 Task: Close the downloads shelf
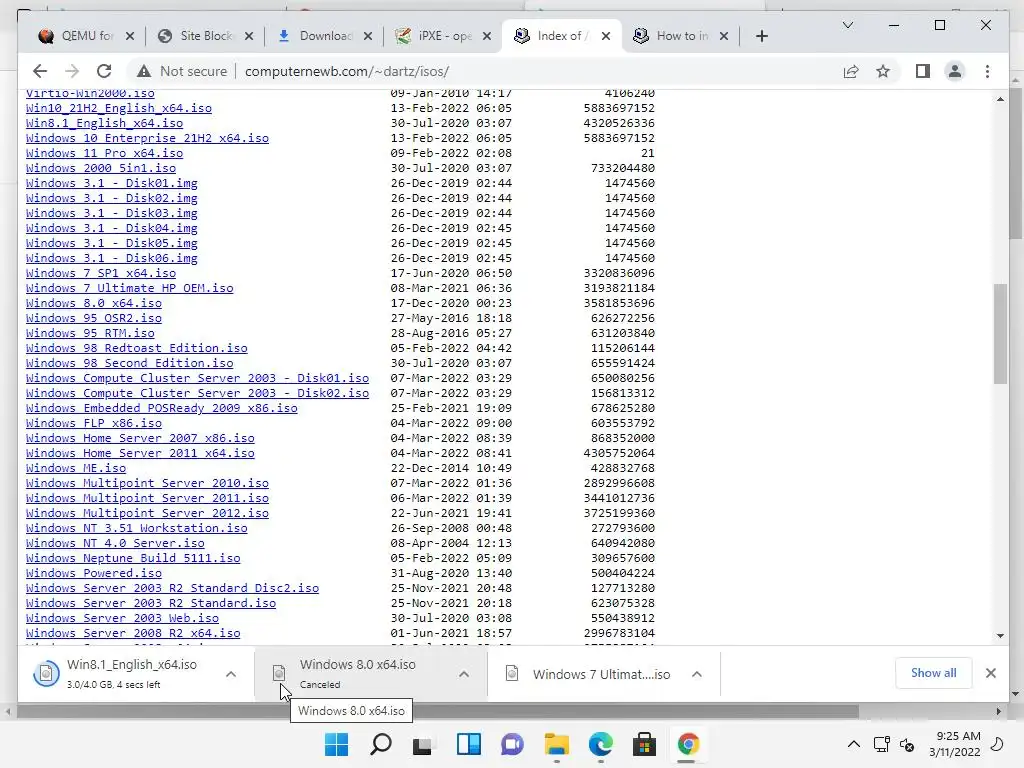click(x=991, y=673)
